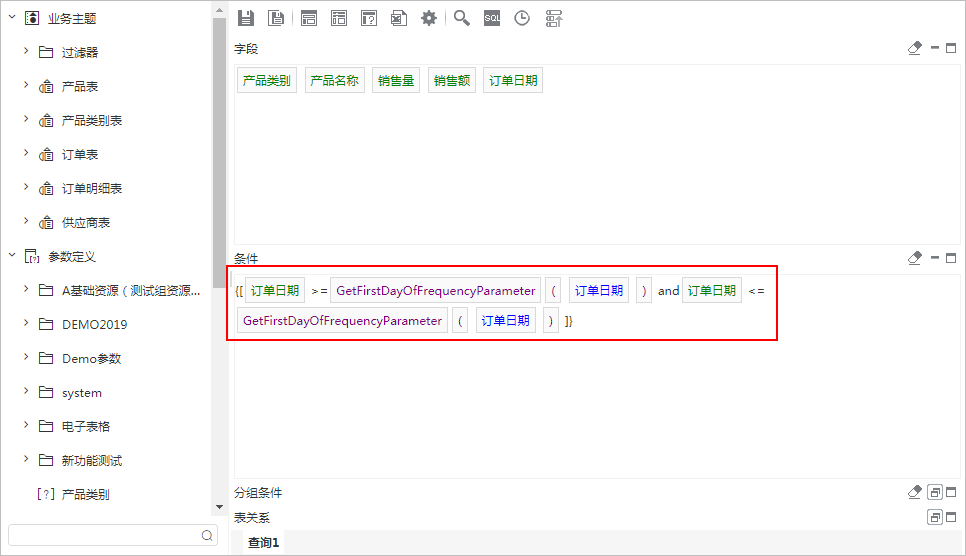Expand the system folder

coord(26,391)
